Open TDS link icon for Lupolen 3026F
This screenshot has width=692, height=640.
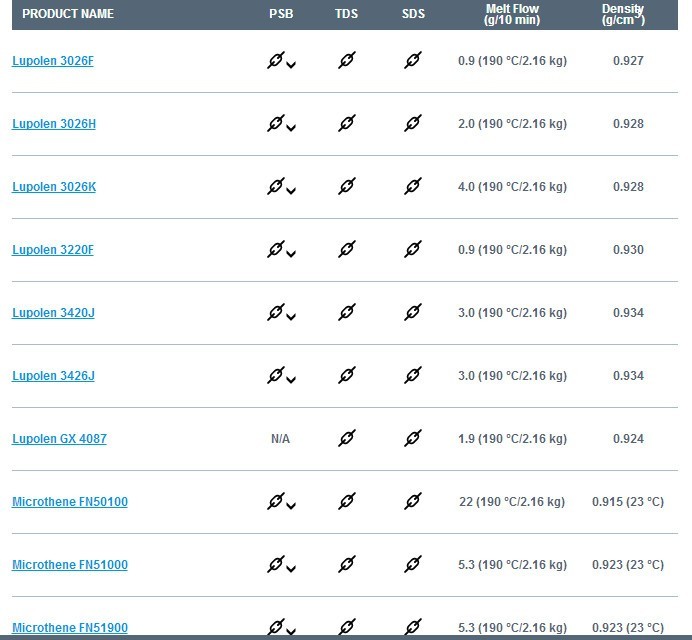pyautogui.click(x=346, y=60)
